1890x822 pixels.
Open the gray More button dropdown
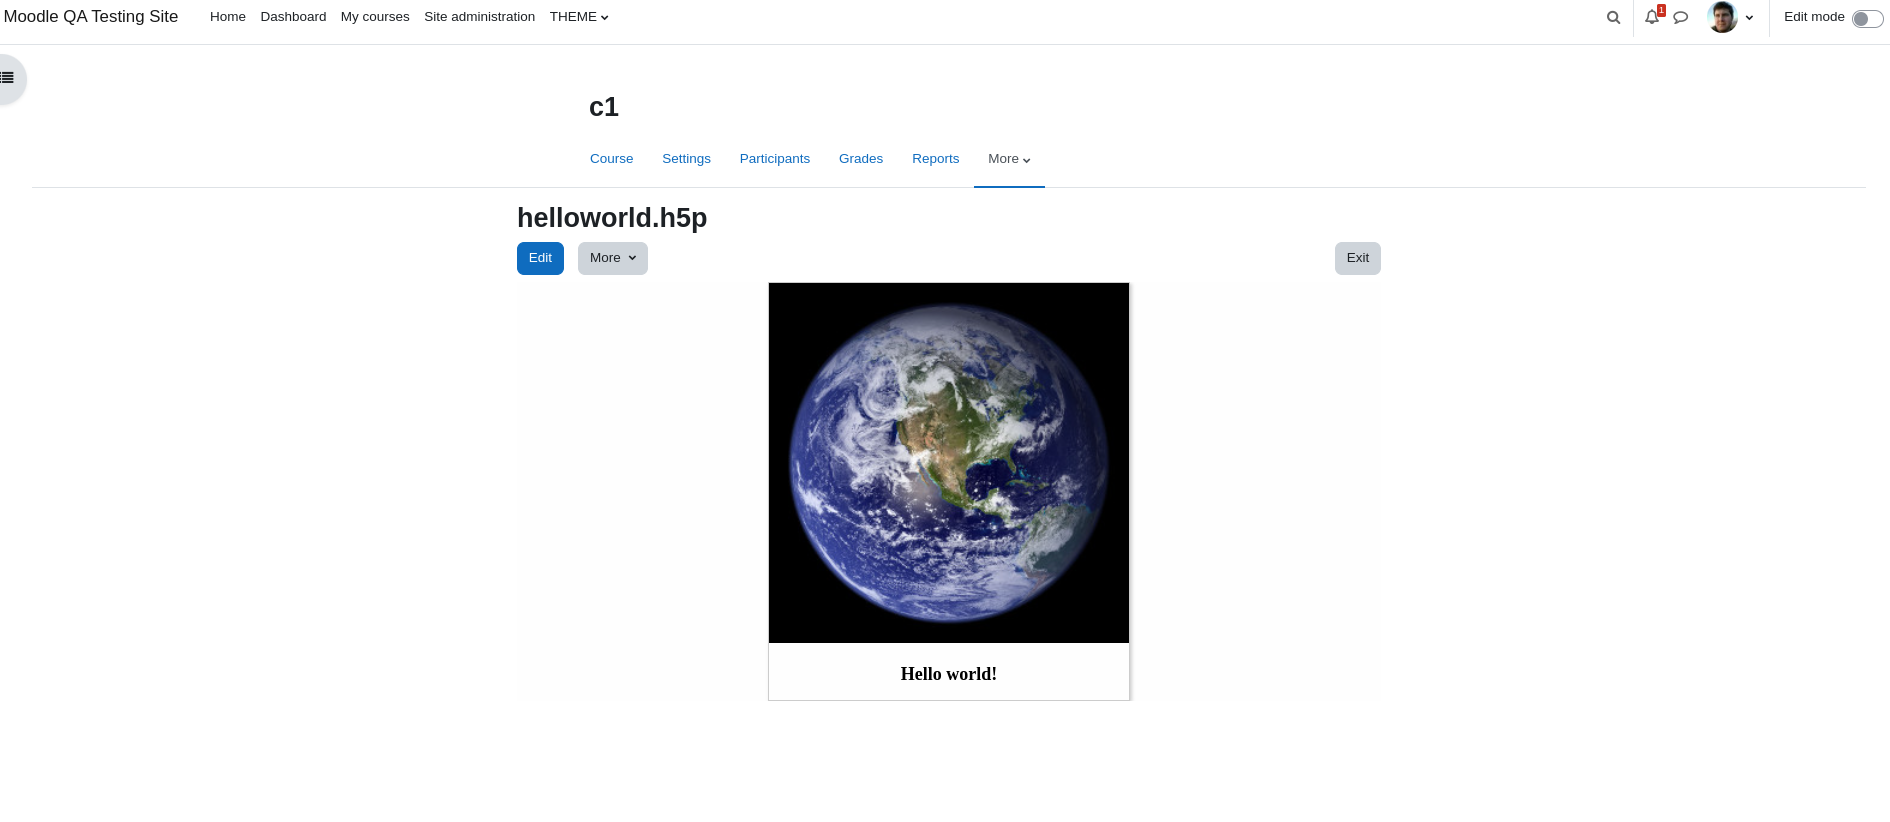[x=613, y=258]
